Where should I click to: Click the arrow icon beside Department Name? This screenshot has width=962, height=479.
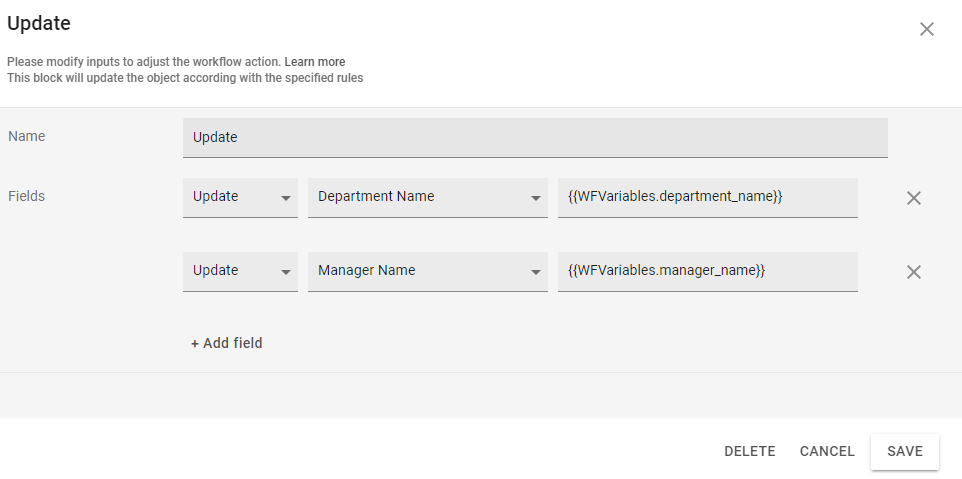(x=536, y=198)
